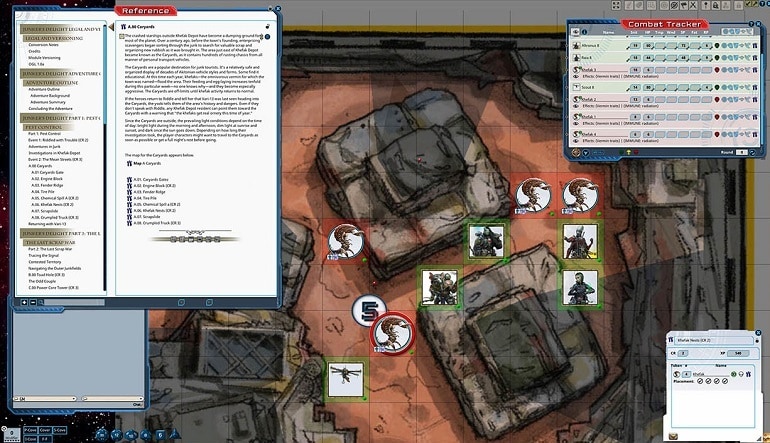
Task: Click the X clear icon in the map toolbar
Action: pos(693,5)
